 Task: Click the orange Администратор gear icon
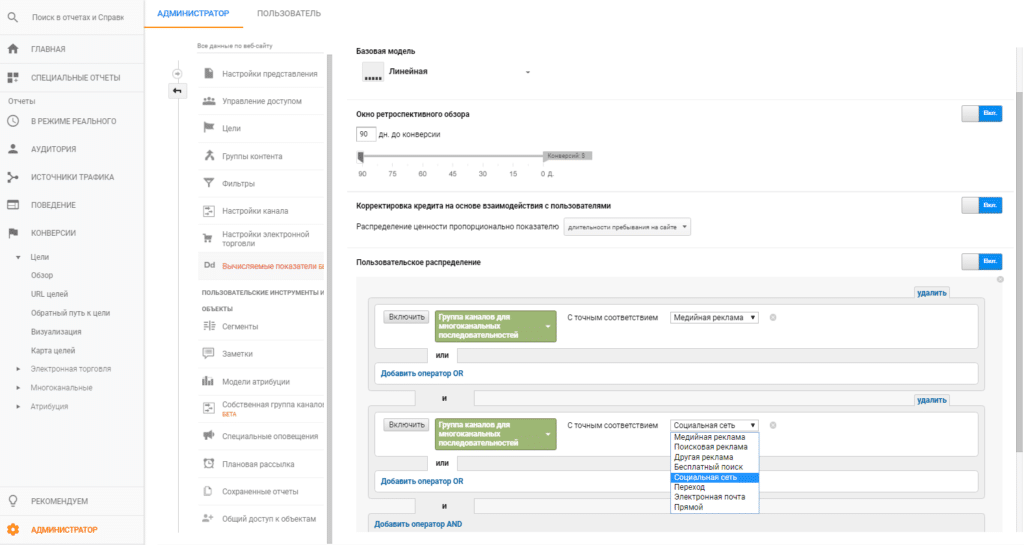(13, 529)
